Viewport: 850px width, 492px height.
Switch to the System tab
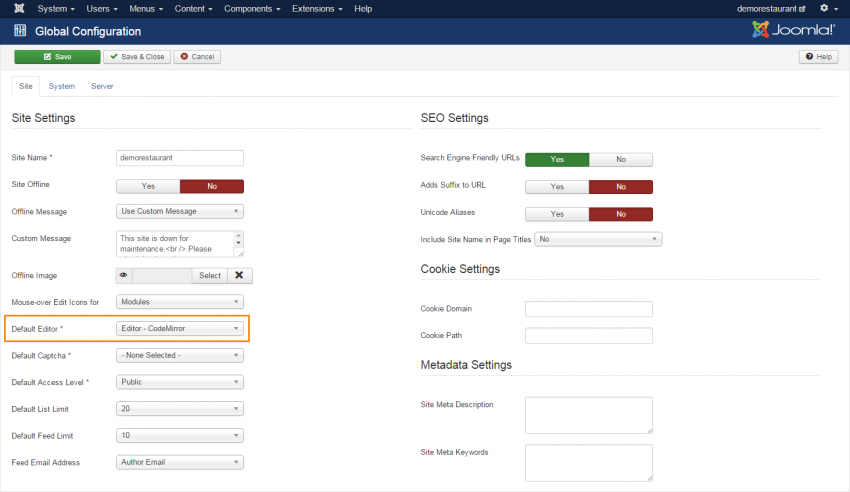[62, 86]
